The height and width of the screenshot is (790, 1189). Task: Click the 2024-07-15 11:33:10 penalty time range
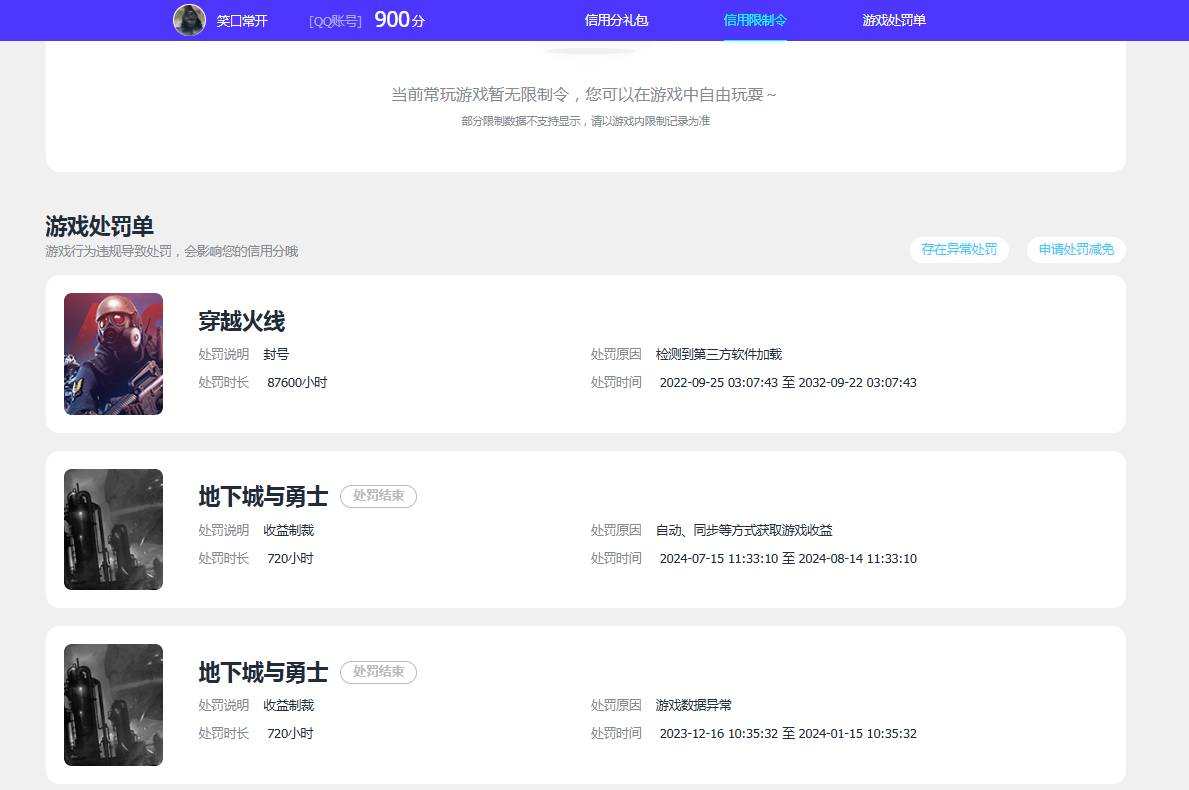point(788,559)
